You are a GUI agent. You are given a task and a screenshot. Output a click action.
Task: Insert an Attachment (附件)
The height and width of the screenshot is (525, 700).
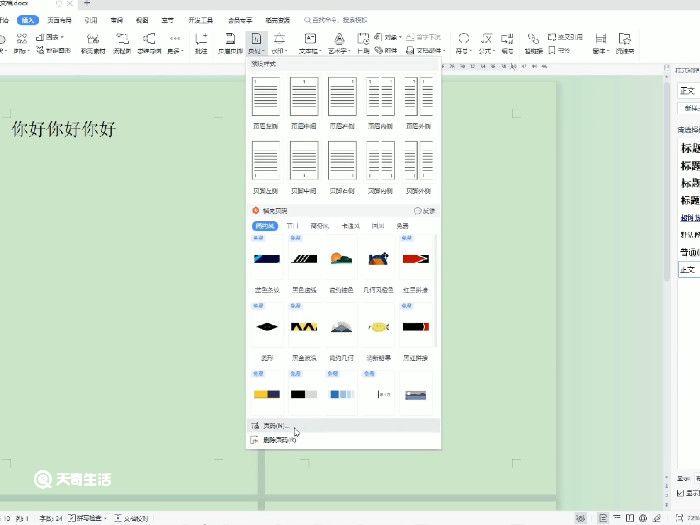(386, 50)
